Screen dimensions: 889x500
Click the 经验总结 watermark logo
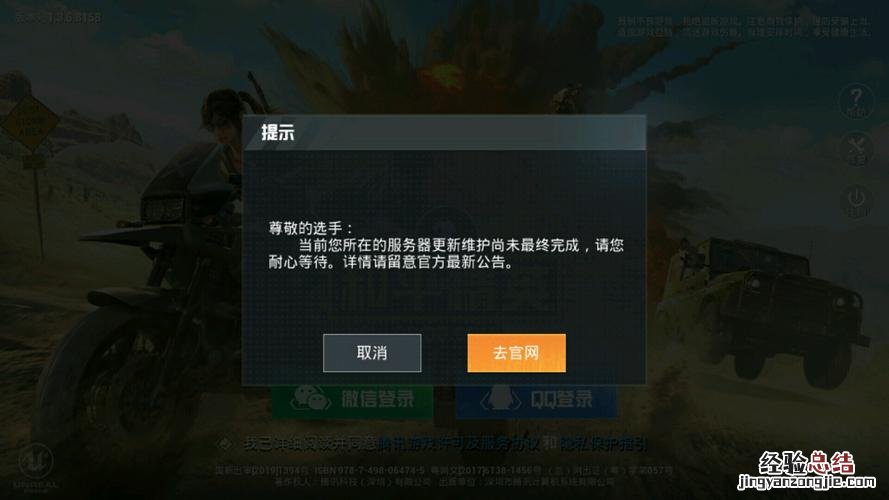click(x=806, y=463)
